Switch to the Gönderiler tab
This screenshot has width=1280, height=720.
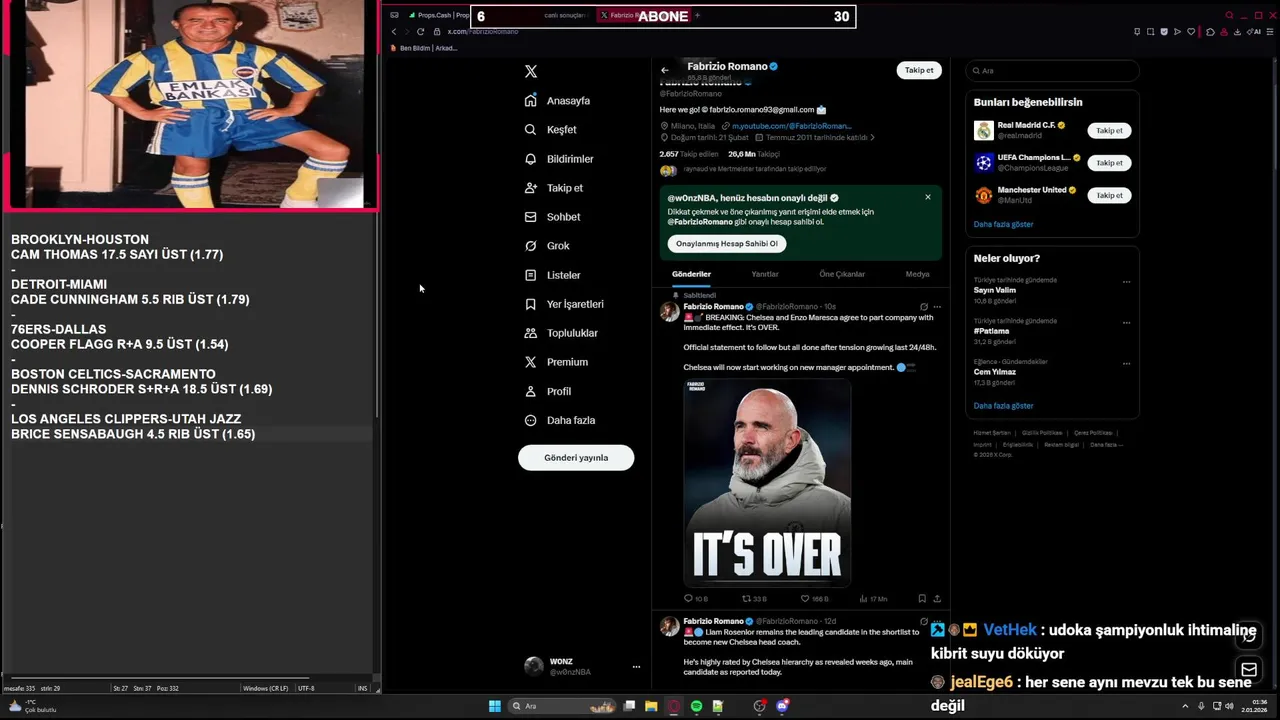pos(691,274)
